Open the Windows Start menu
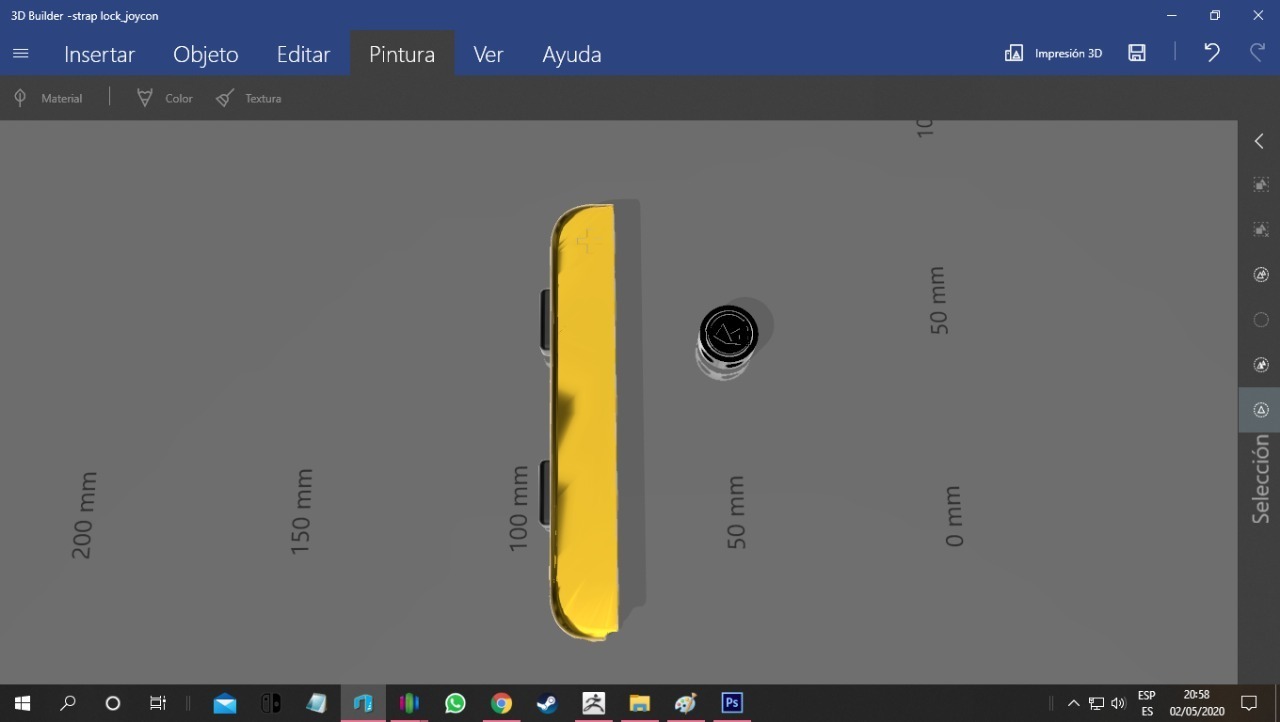Image resolution: width=1280 pixels, height=722 pixels. pos(22,703)
